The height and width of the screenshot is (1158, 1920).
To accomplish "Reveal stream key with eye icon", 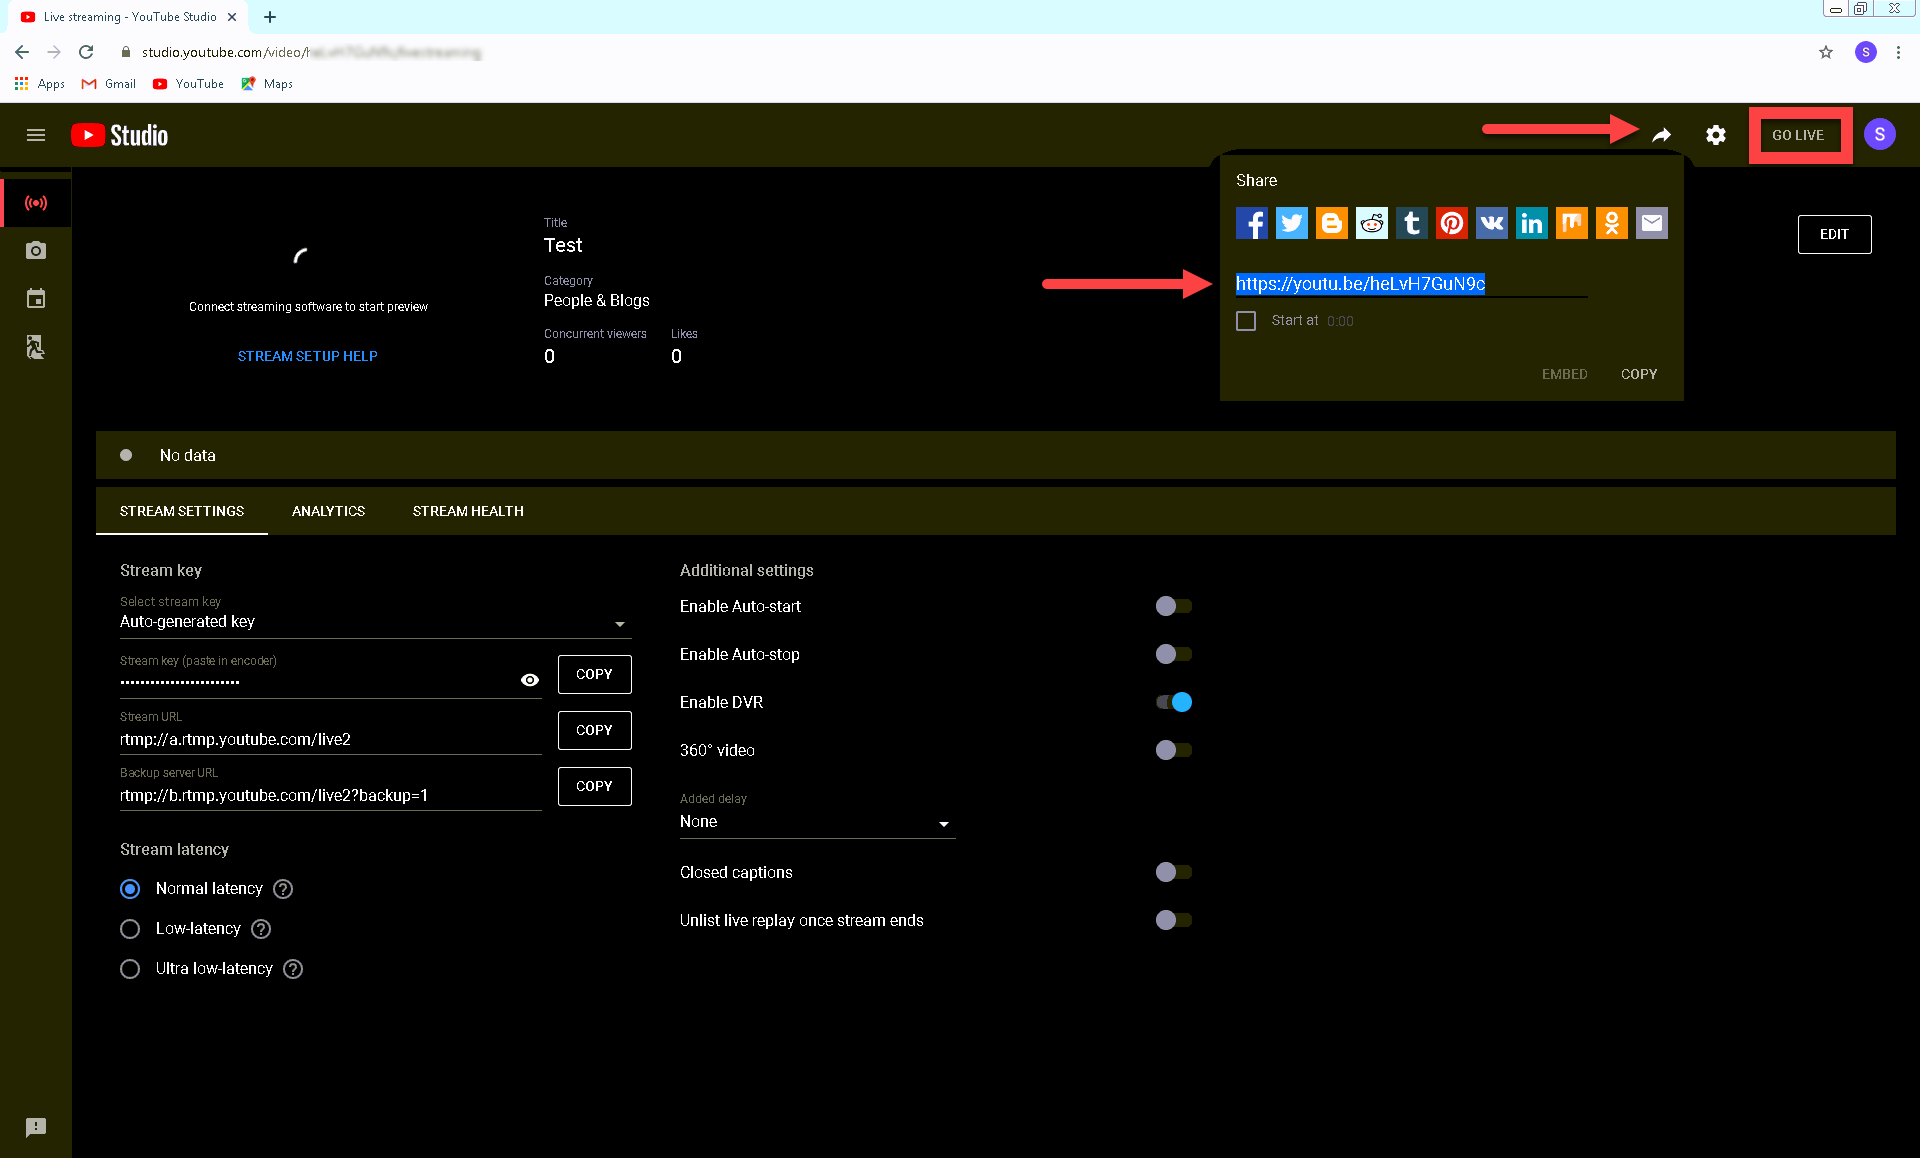I will pos(530,680).
